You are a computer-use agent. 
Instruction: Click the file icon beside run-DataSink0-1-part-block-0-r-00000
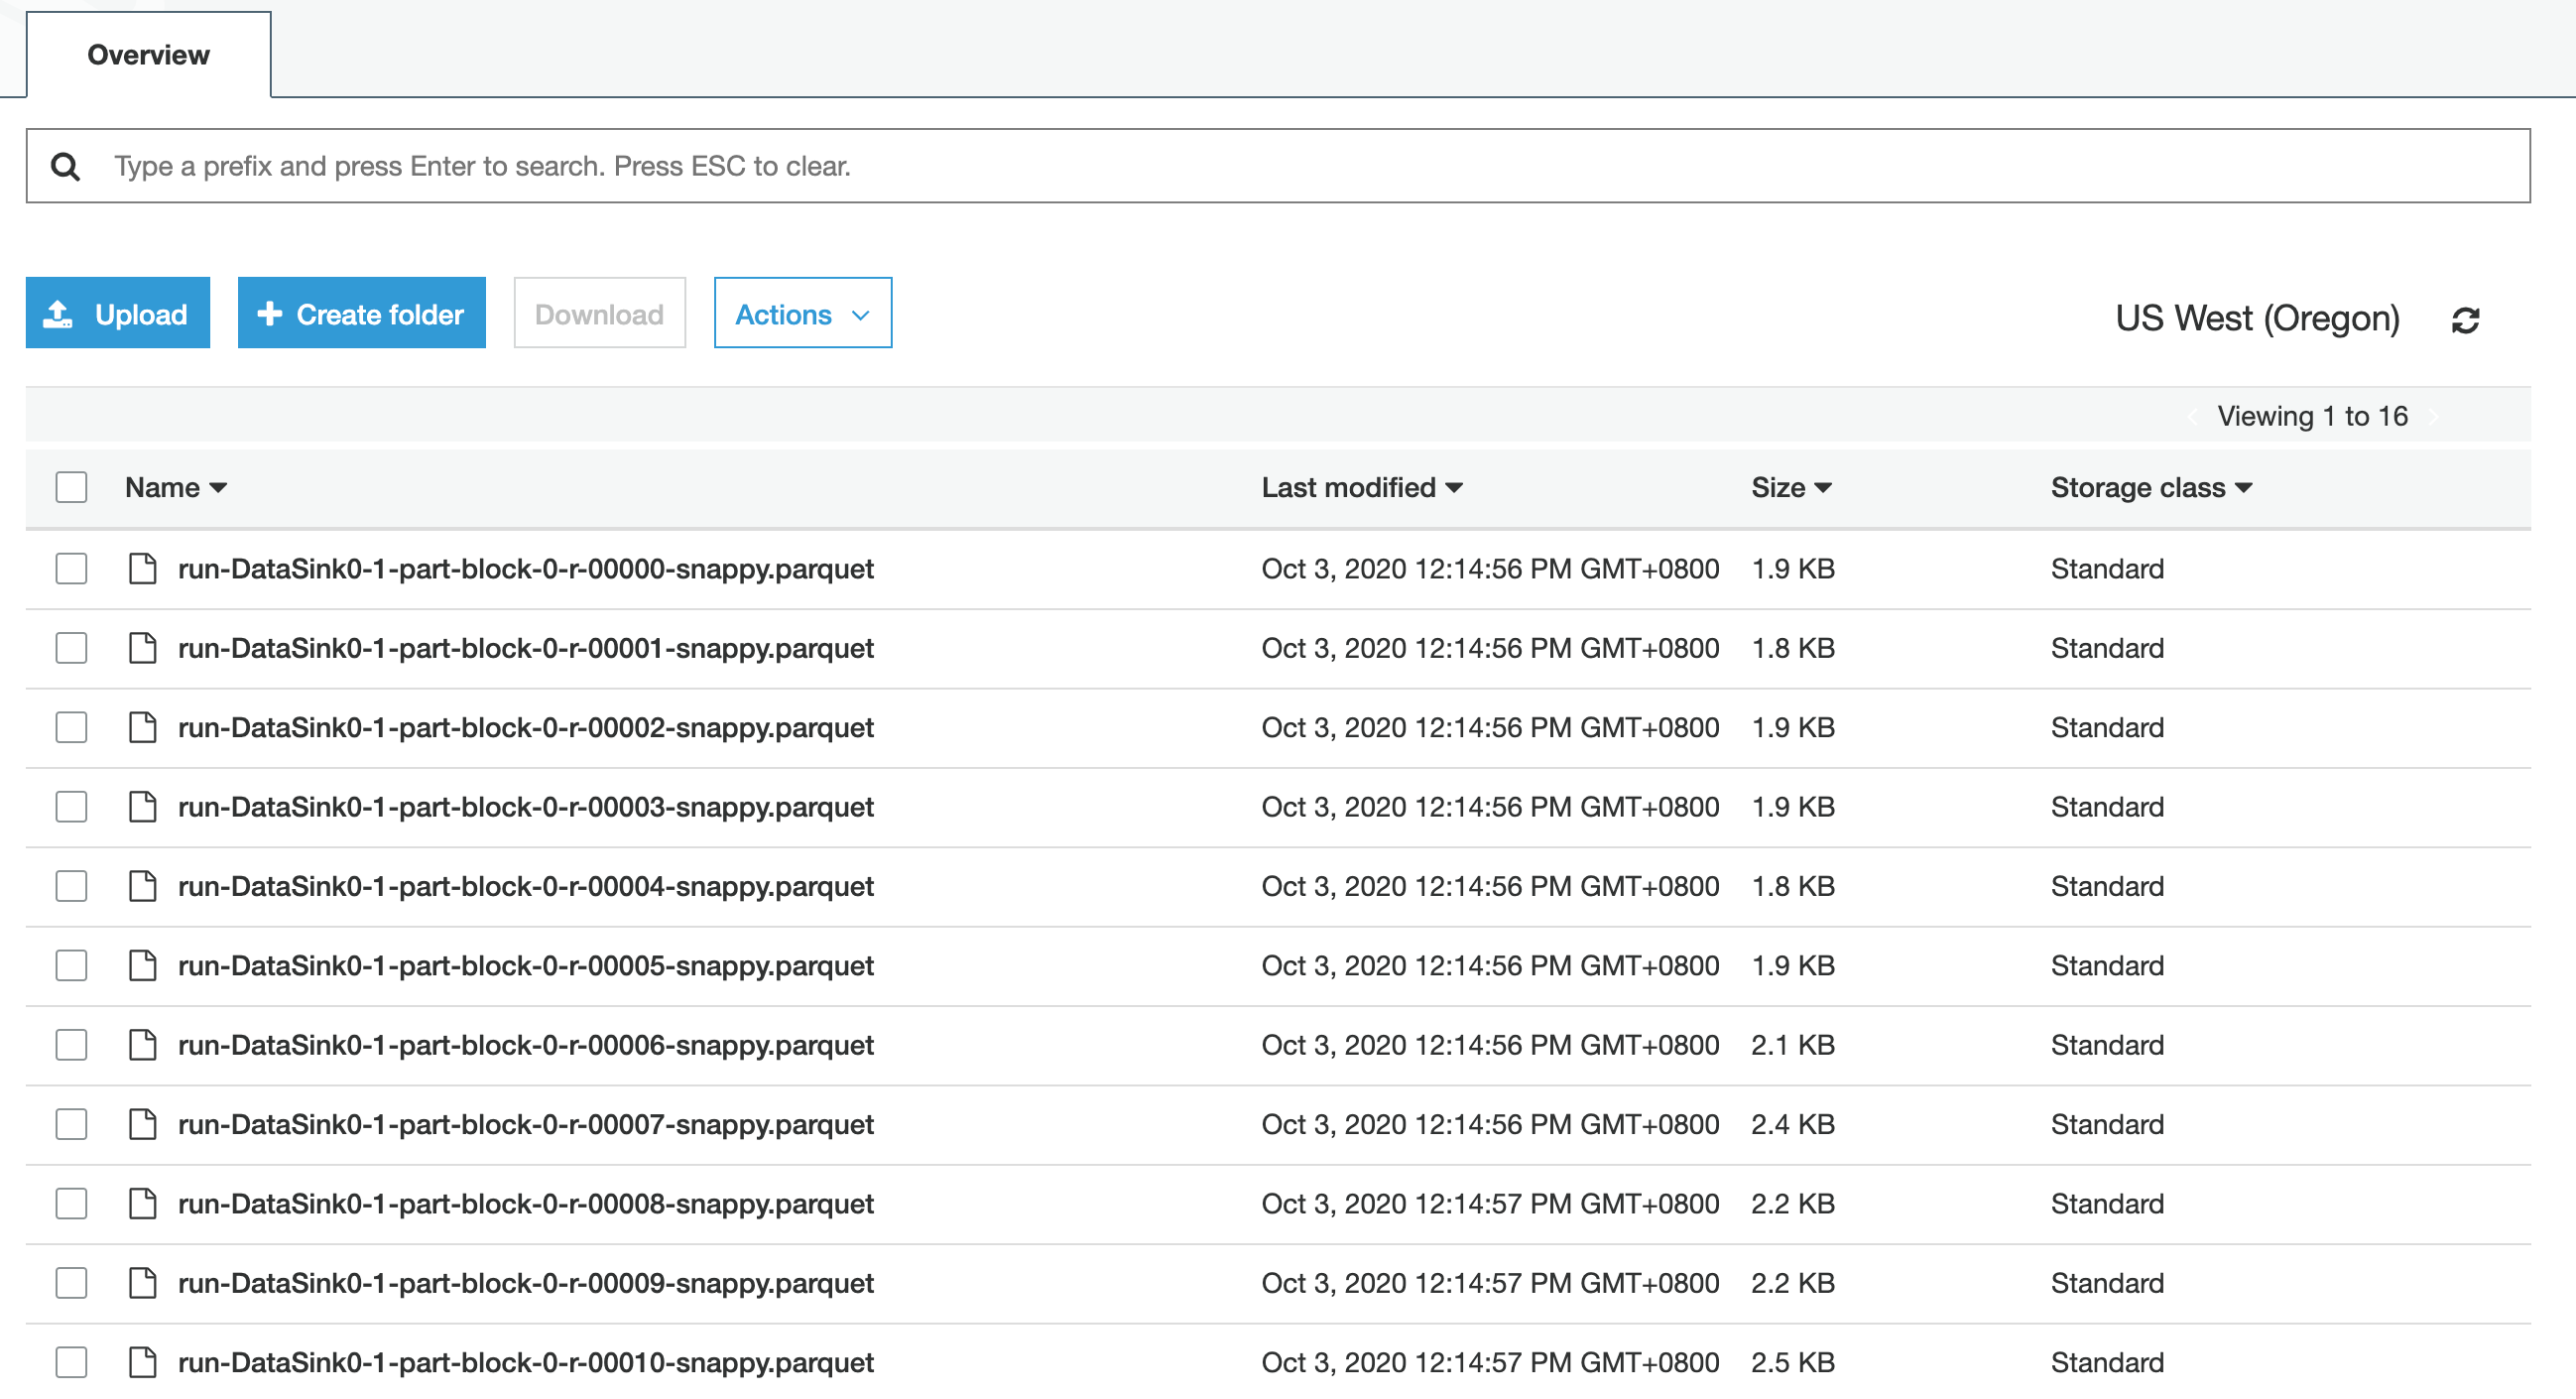[143, 568]
